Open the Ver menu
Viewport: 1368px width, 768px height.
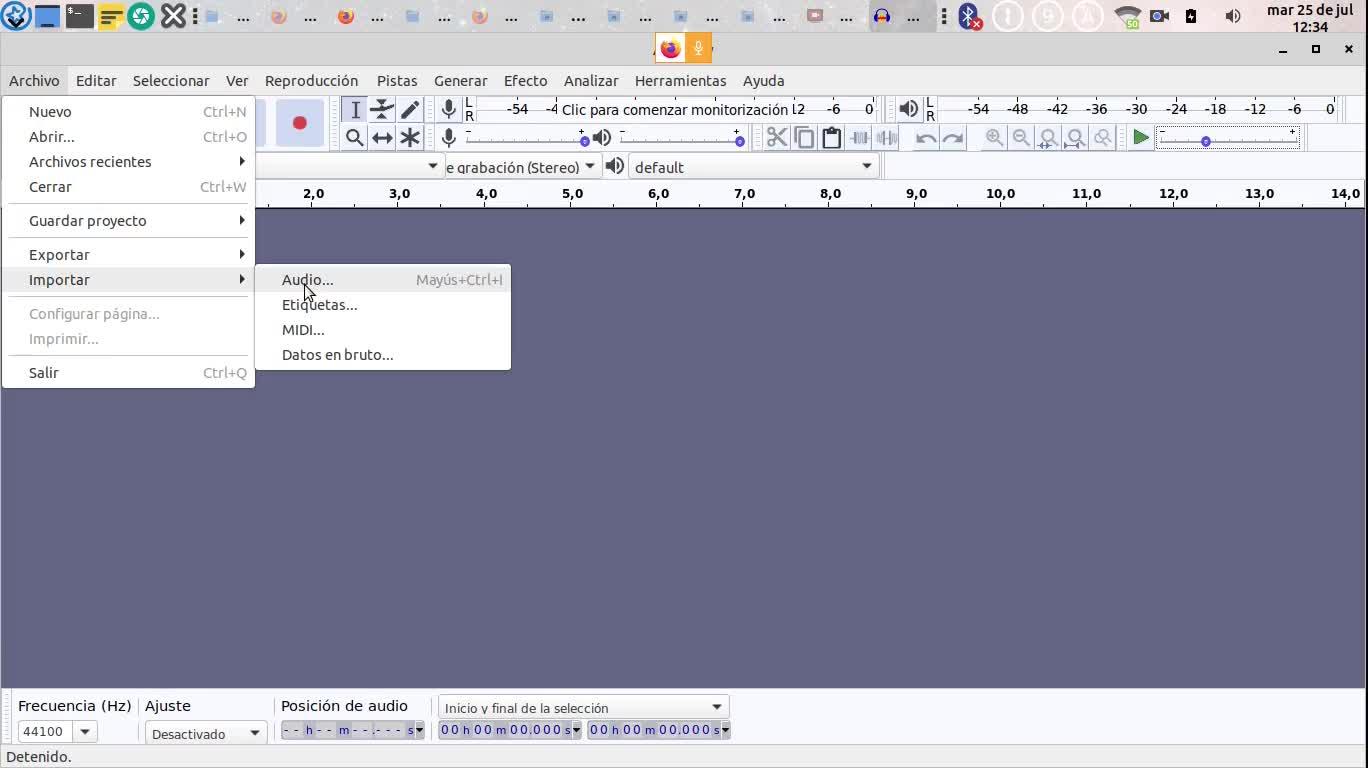[x=237, y=81]
